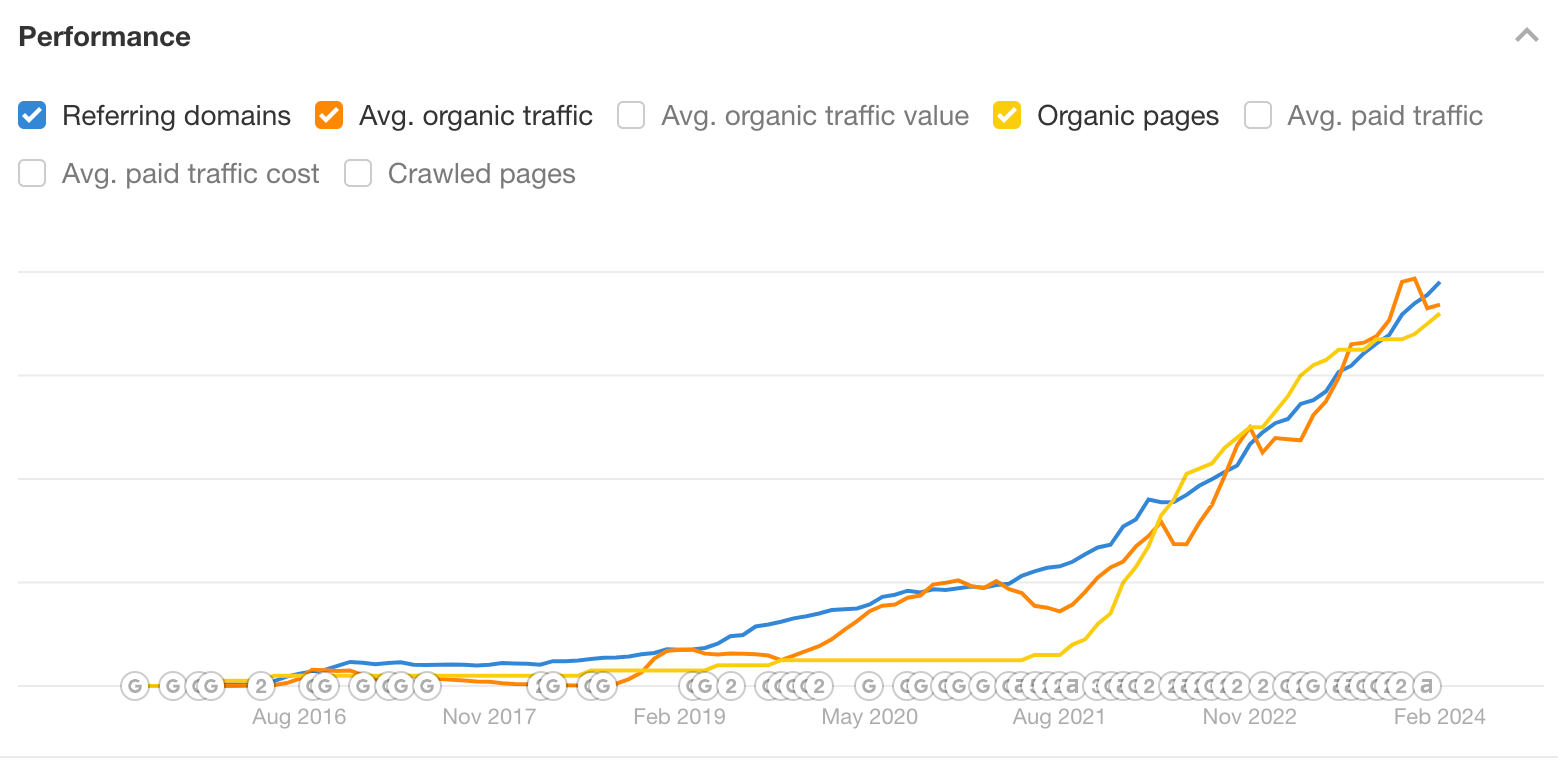
Task: Check the Avg. paid traffic box
Action: (1257, 115)
